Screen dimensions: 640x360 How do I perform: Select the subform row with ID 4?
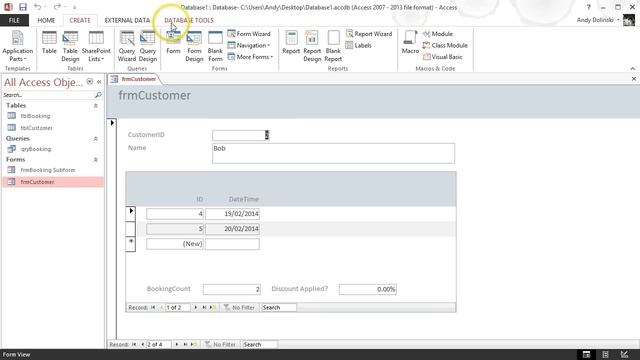pyautogui.click(x=130, y=213)
